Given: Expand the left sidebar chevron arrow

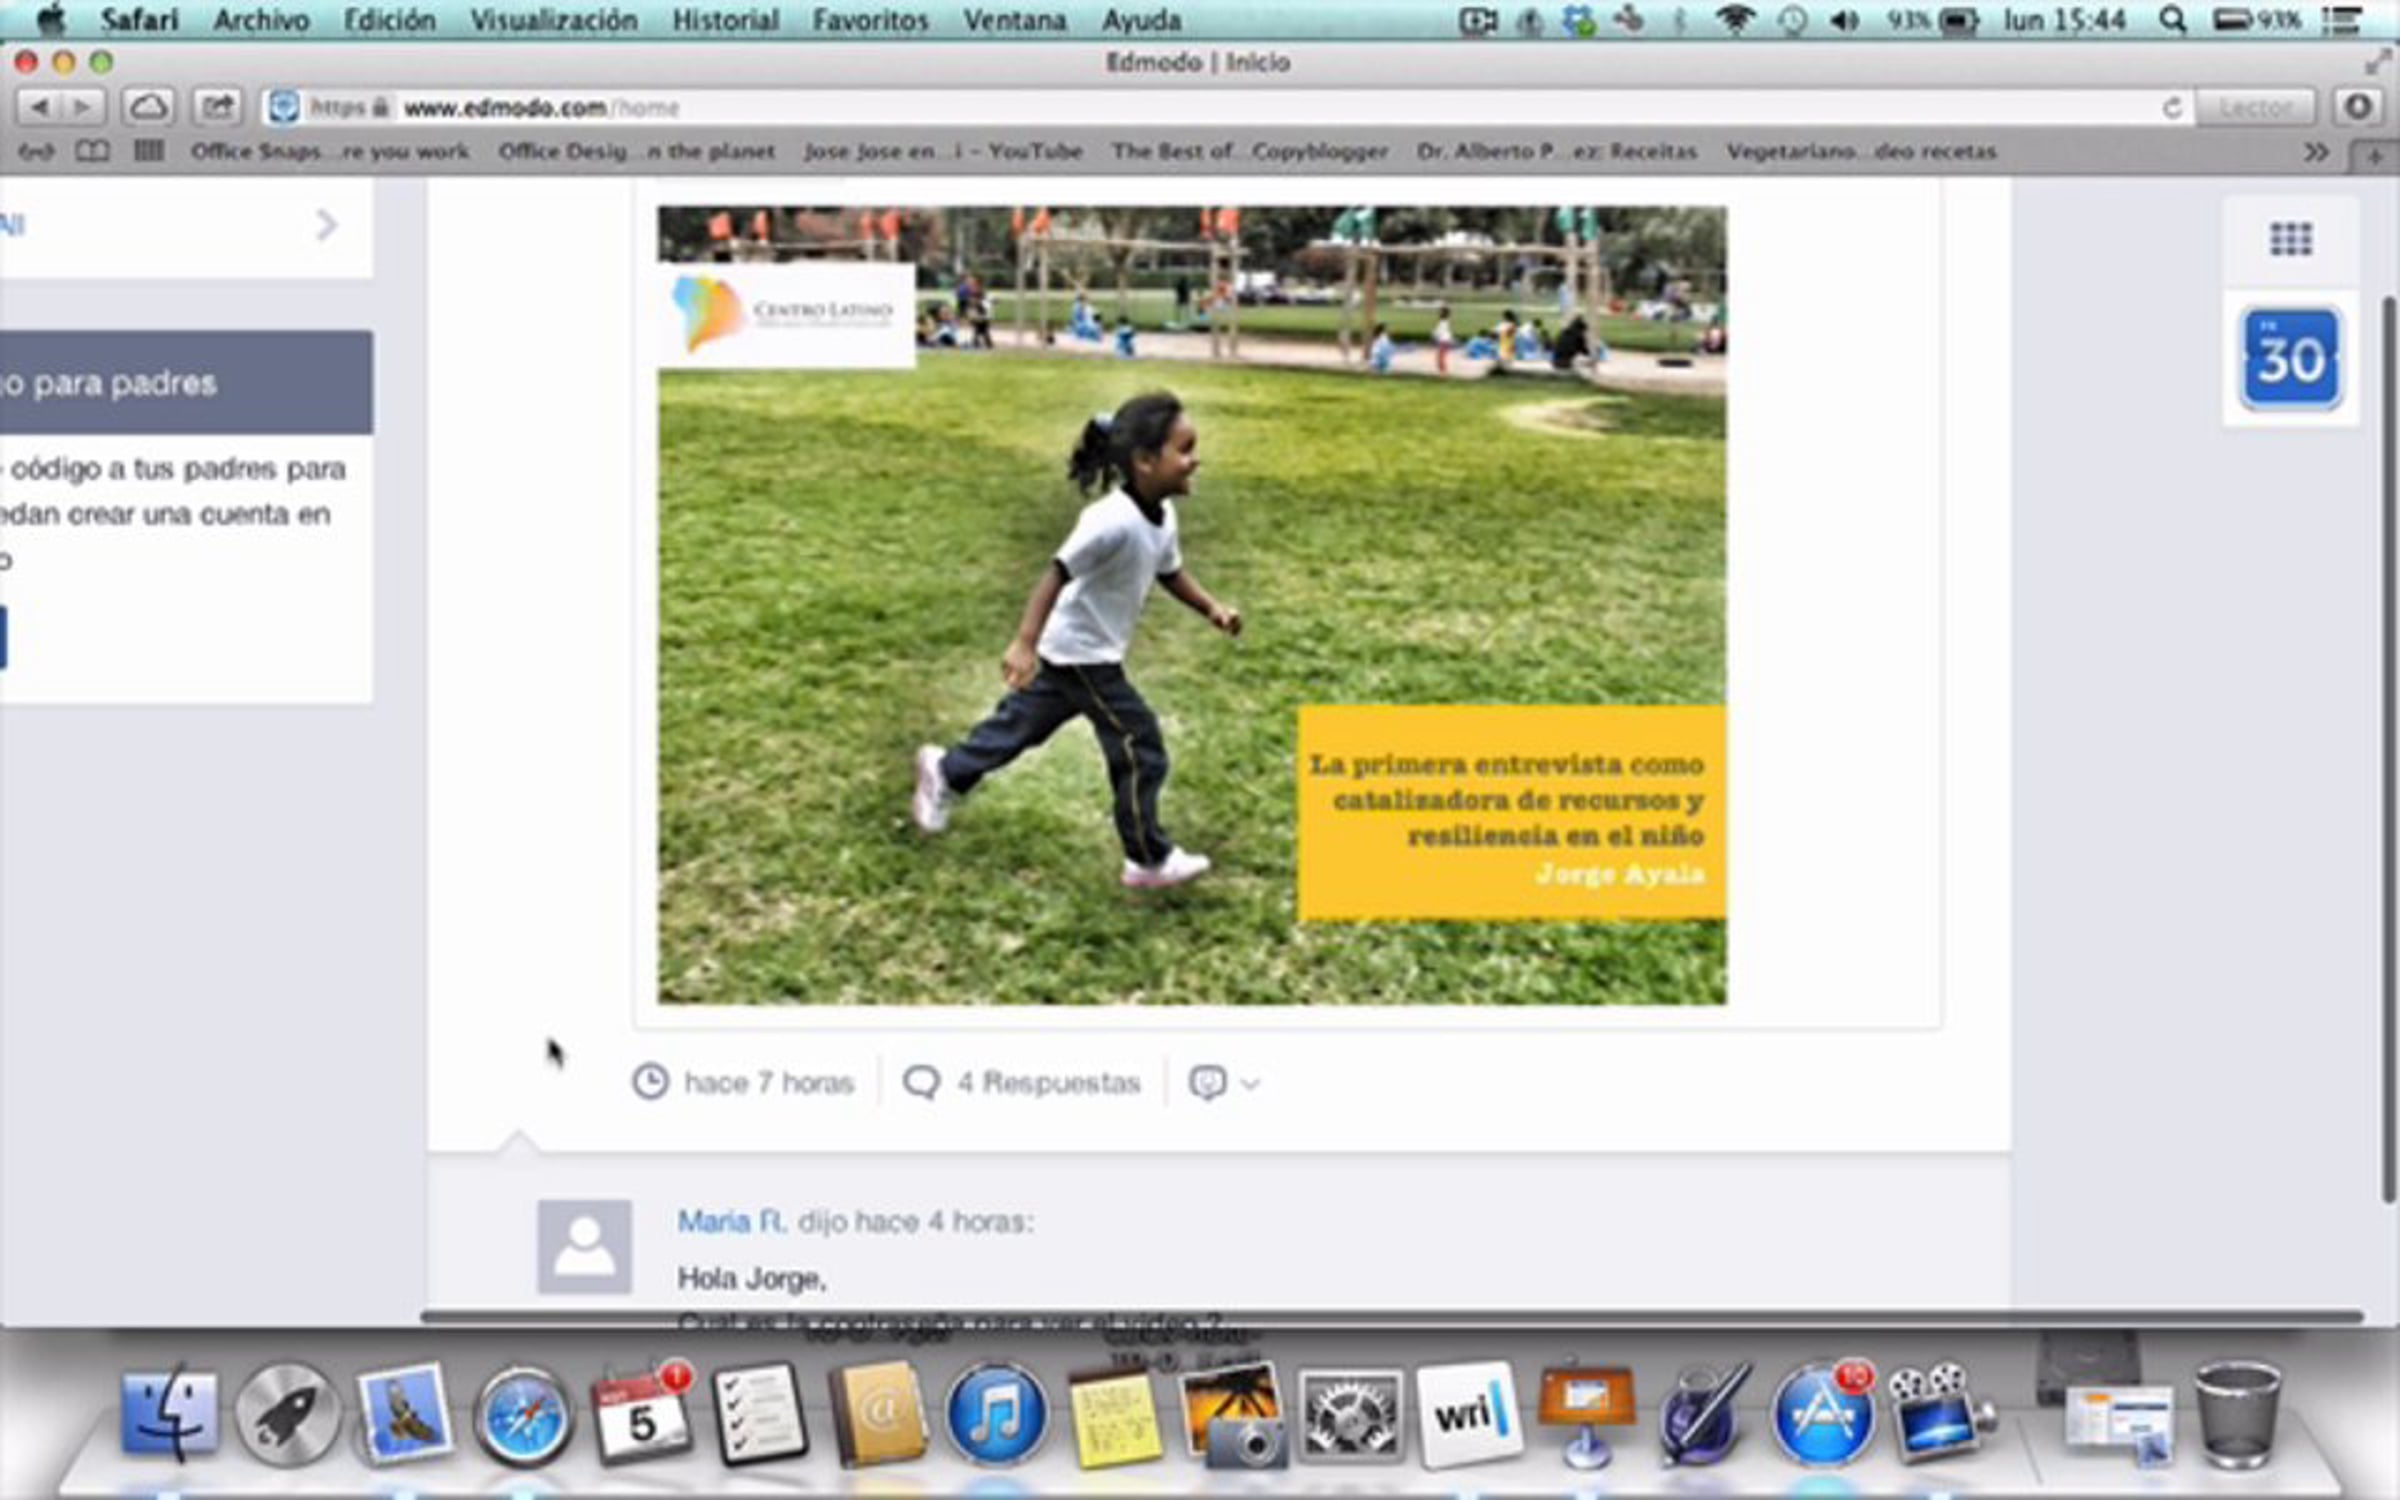Looking at the screenshot, I should [326, 225].
